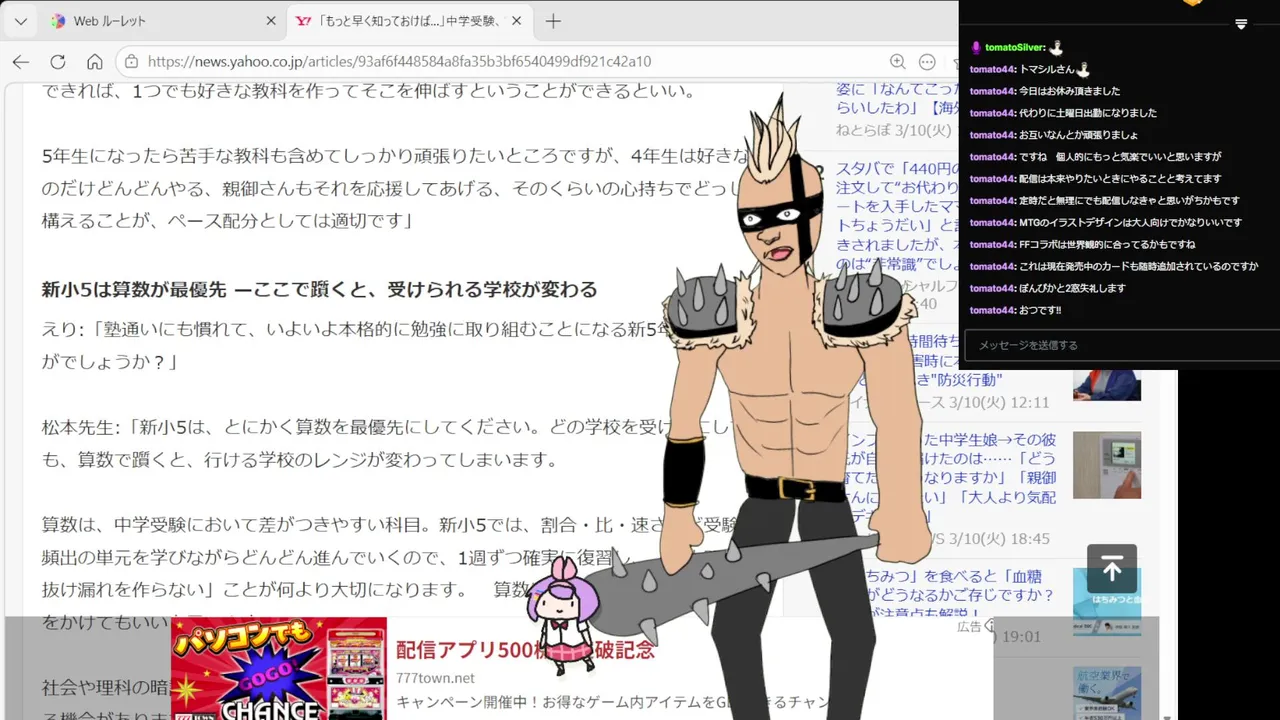
Task: Open the 配信アプリ500 記念 ad headline
Action: tap(526, 650)
